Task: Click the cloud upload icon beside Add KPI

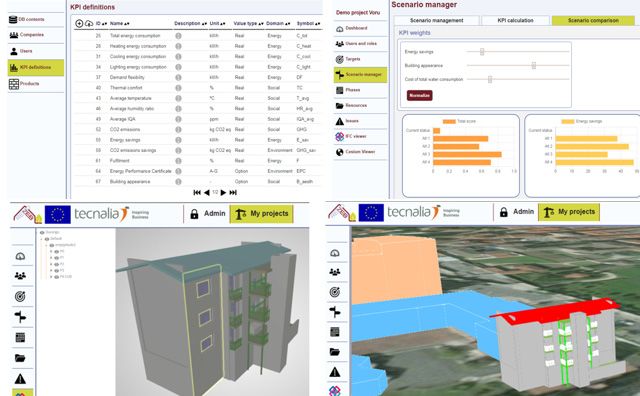Action: click(x=89, y=24)
